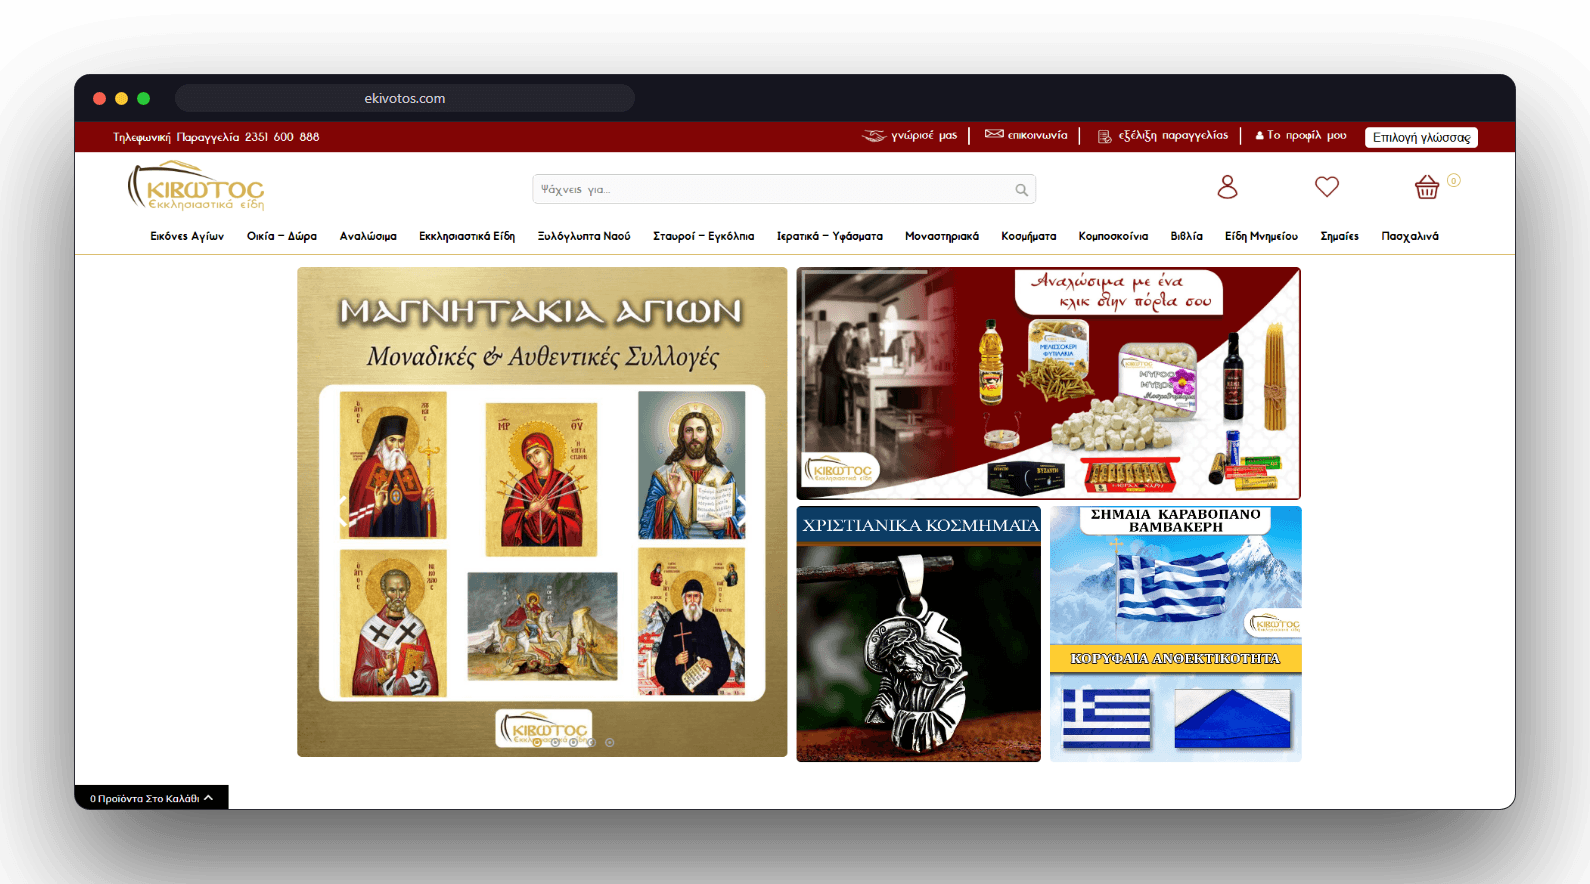Open the 'Αναλώσιμα με ένα κλικ' banner
1590x884 pixels.
[x=1048, y=383]
